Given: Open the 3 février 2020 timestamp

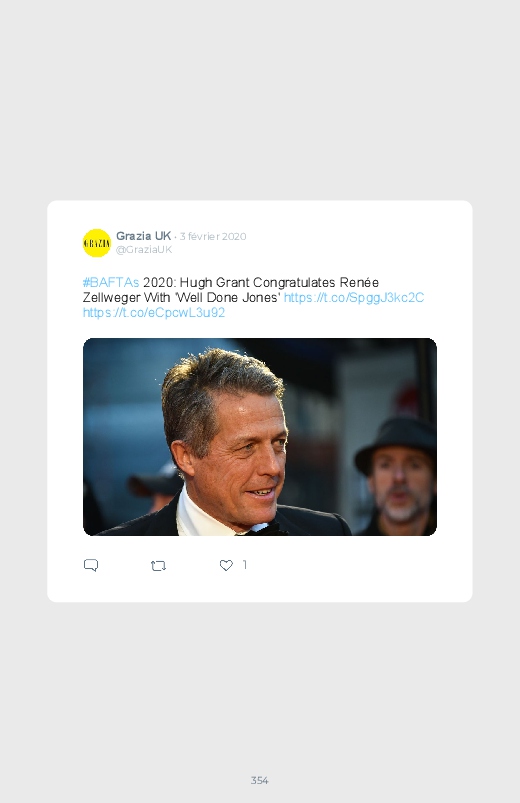Looking at the screenshot, I should [x=213, y=237].
